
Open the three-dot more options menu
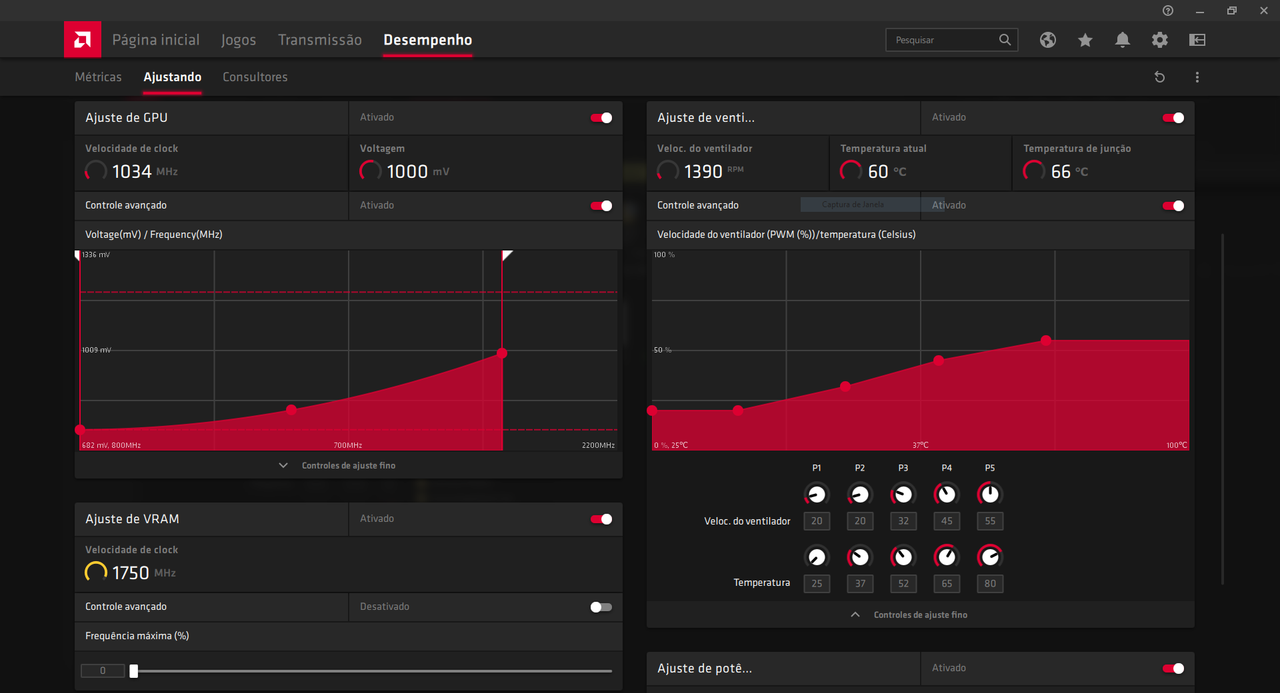(1197, 77)
